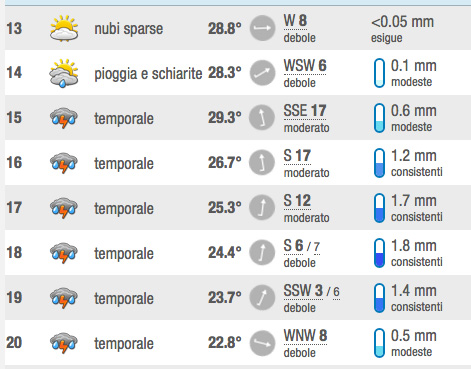Click the thunderstorm icon at hour 20
Image resolution: width=471 pixels, height=369 pixels.
64,343
